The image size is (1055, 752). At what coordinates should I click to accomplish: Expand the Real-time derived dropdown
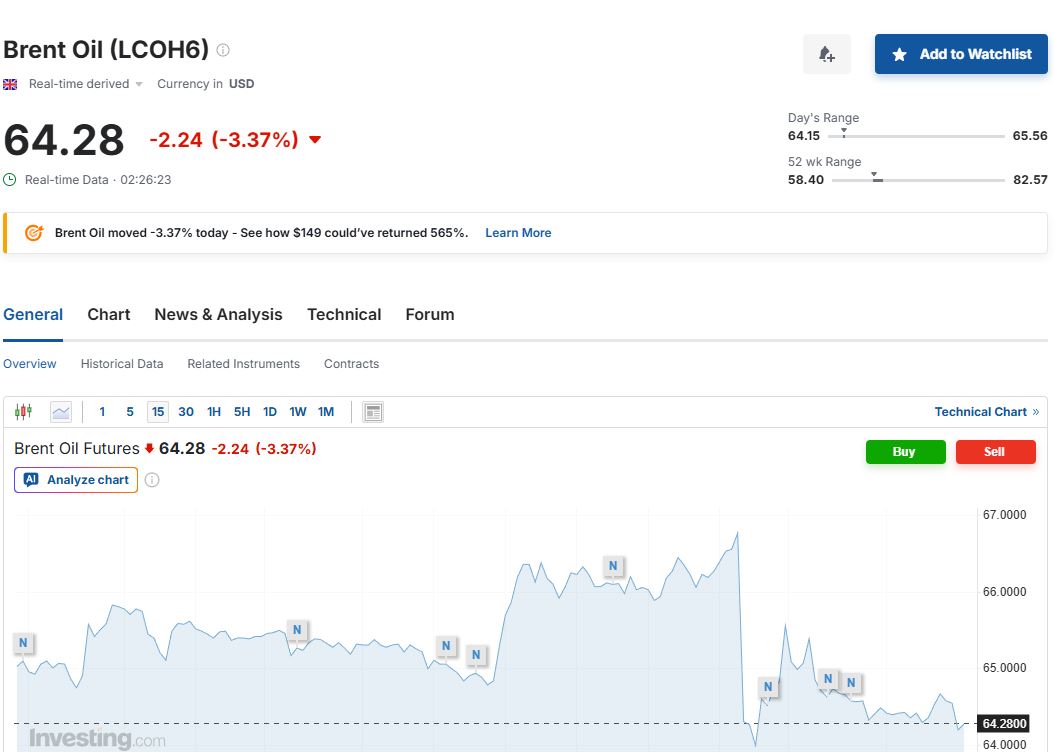tap(86, 84)
